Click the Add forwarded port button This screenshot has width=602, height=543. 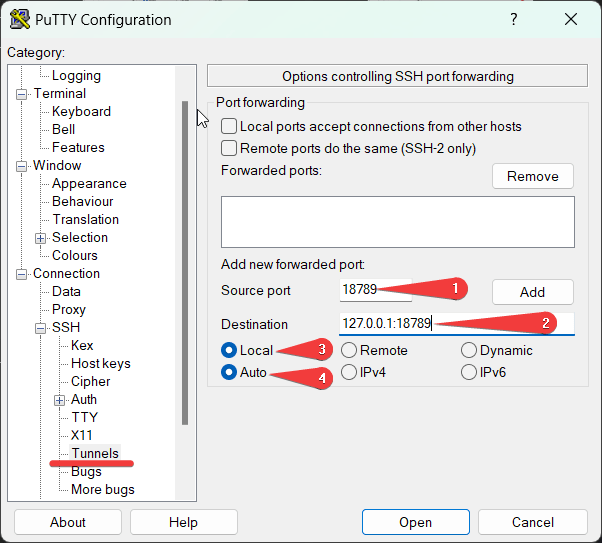532,292
